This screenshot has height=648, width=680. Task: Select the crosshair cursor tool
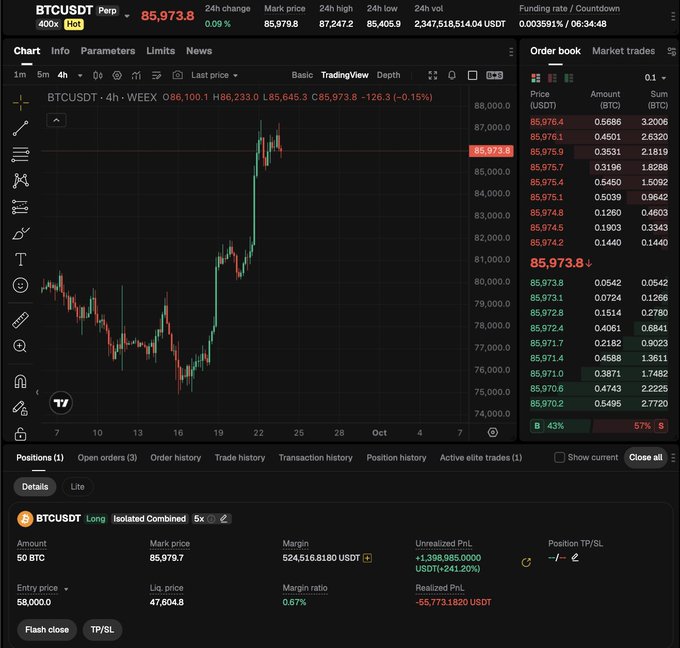(20, 102)
